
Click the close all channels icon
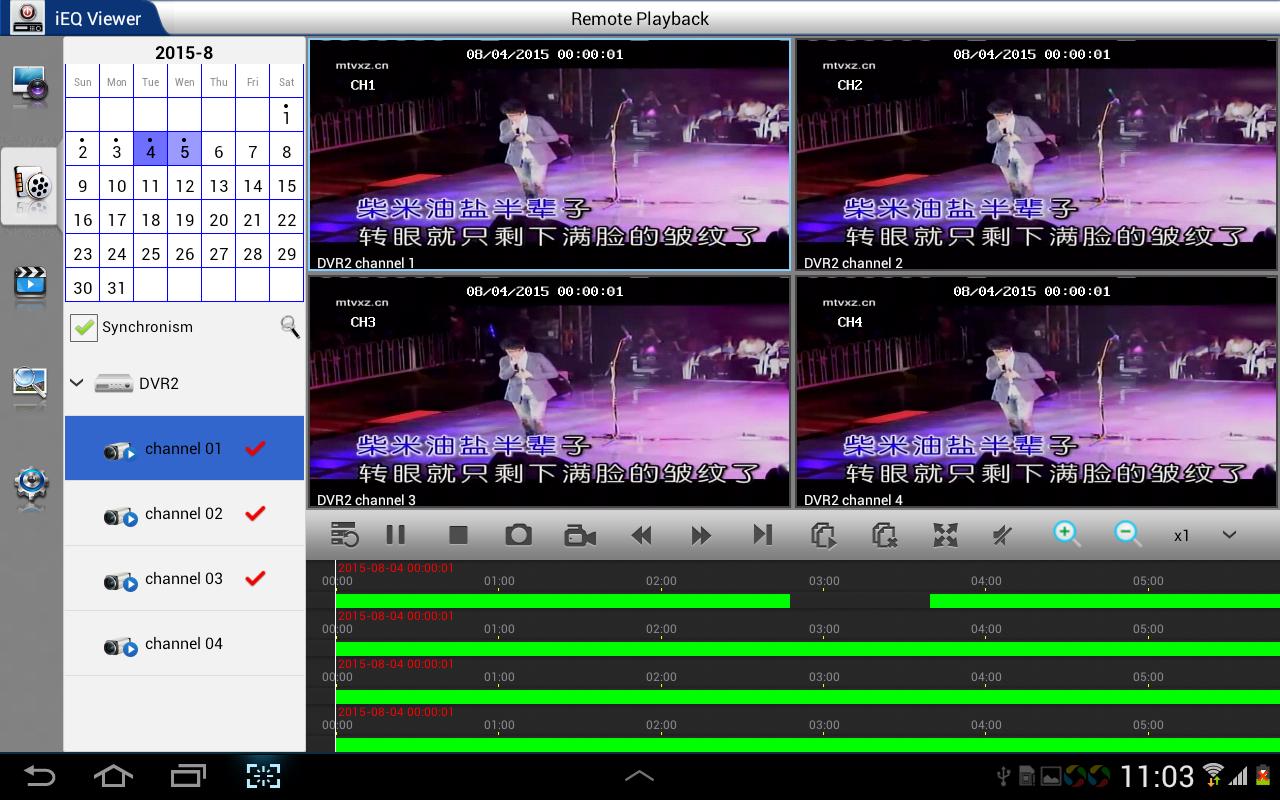(884, 535)
